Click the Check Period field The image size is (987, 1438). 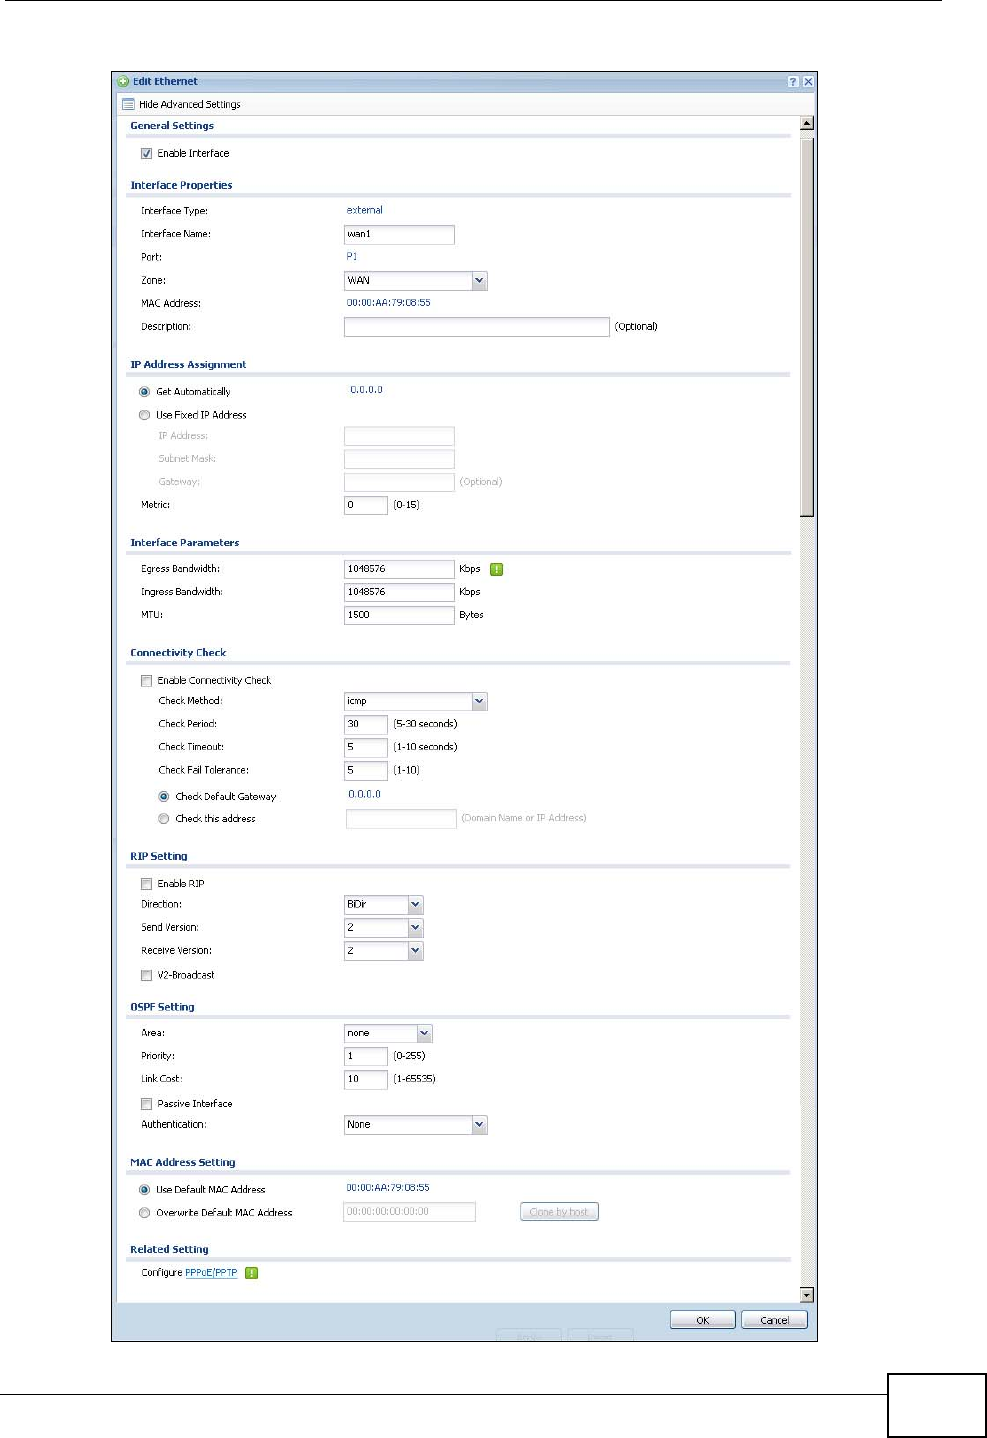click(365, 724)
